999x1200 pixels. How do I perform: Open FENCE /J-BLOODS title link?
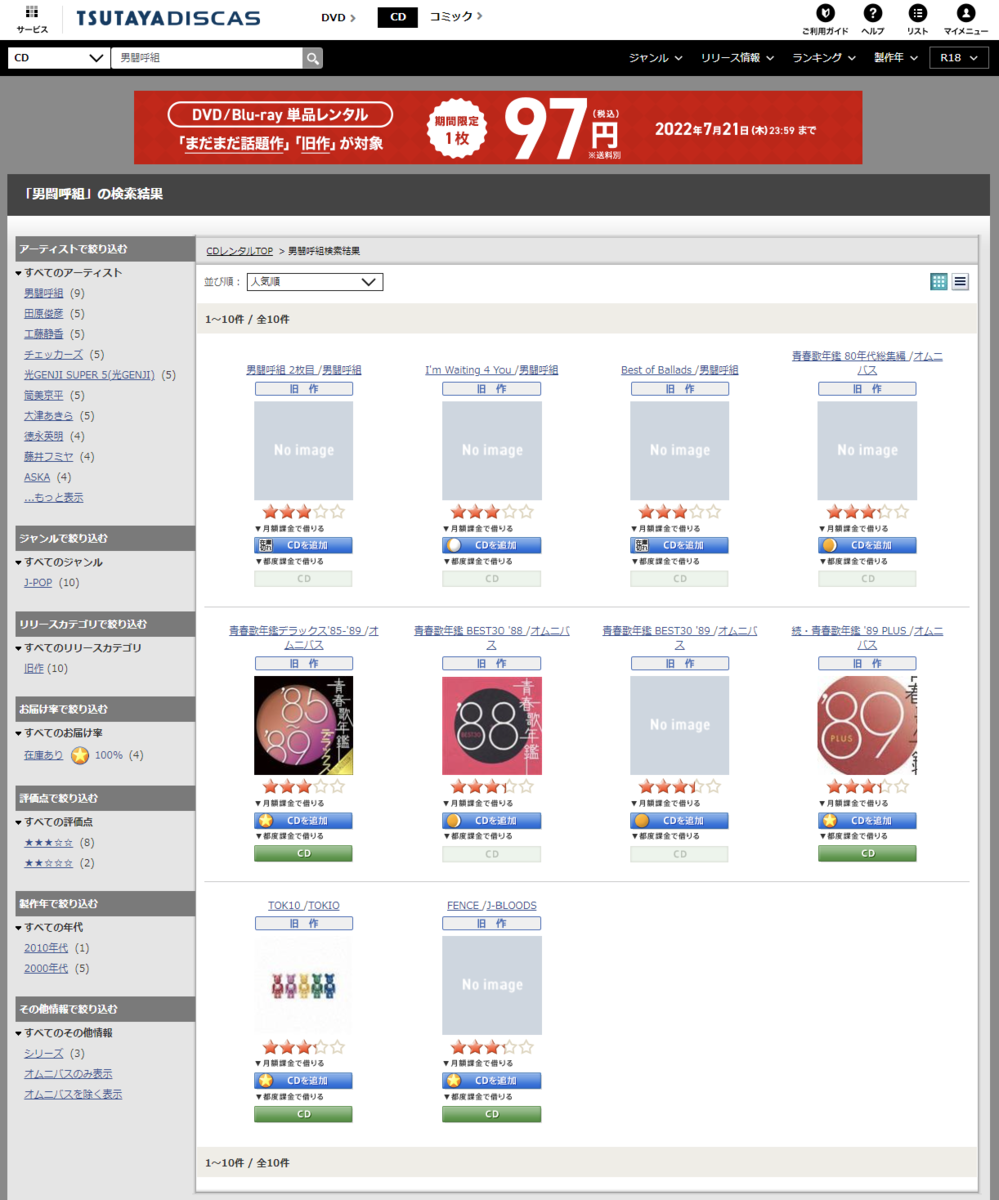click(x=491, y=905)
